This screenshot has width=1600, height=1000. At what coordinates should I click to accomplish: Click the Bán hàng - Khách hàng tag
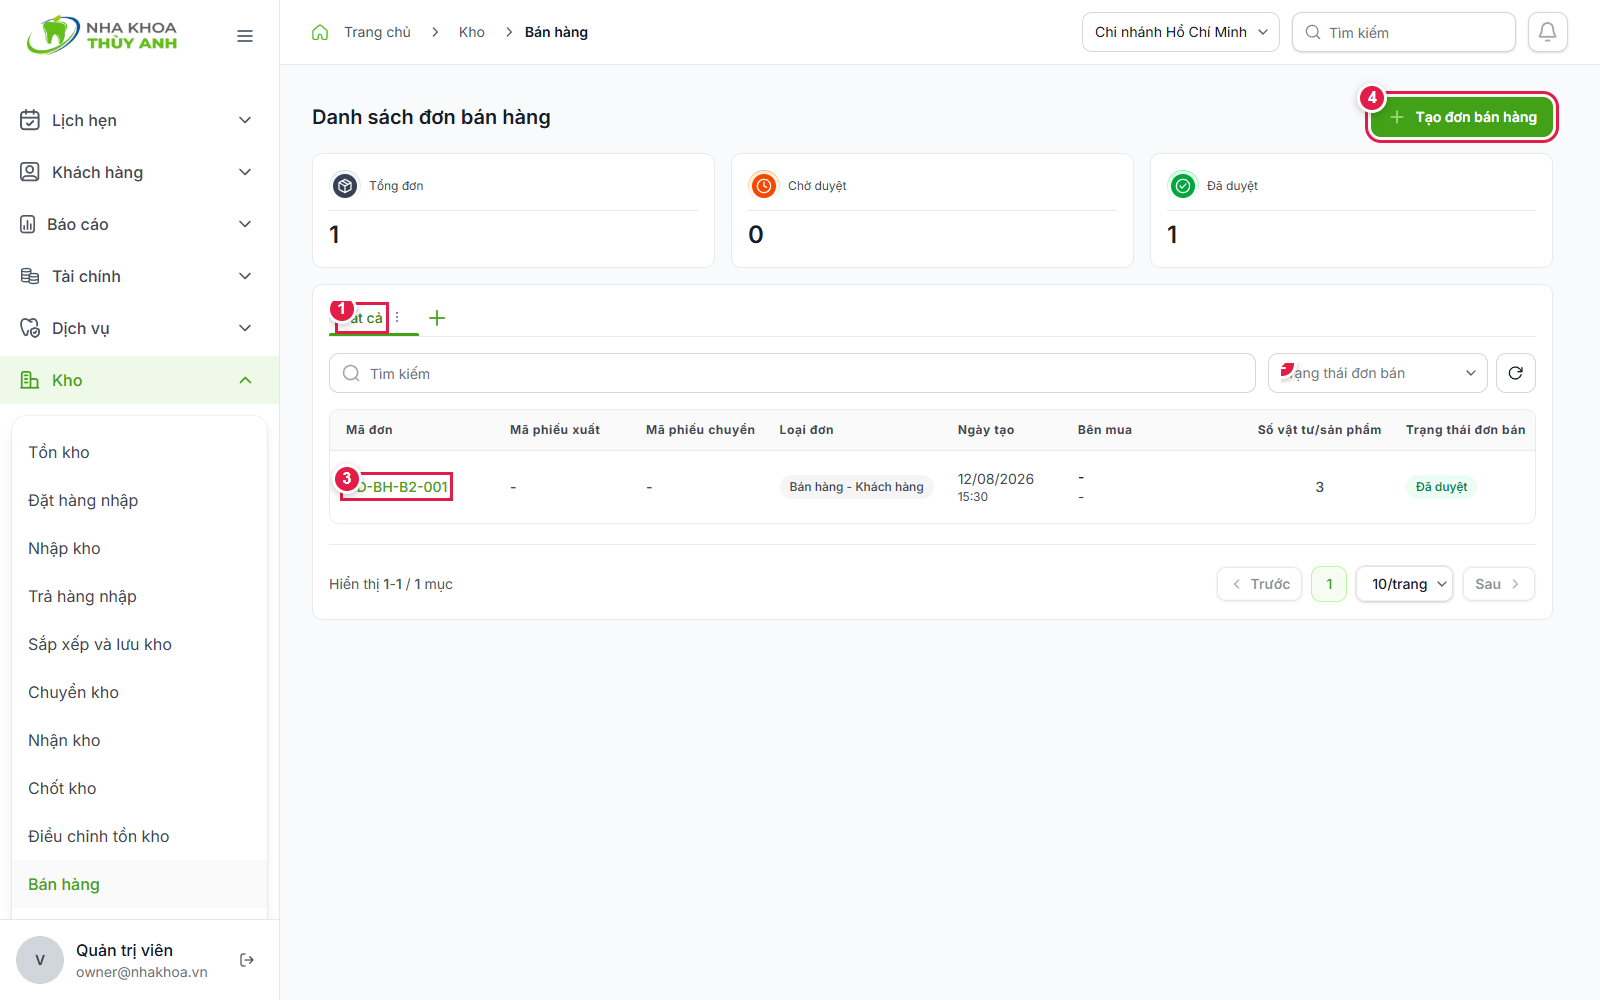(856, 487)
